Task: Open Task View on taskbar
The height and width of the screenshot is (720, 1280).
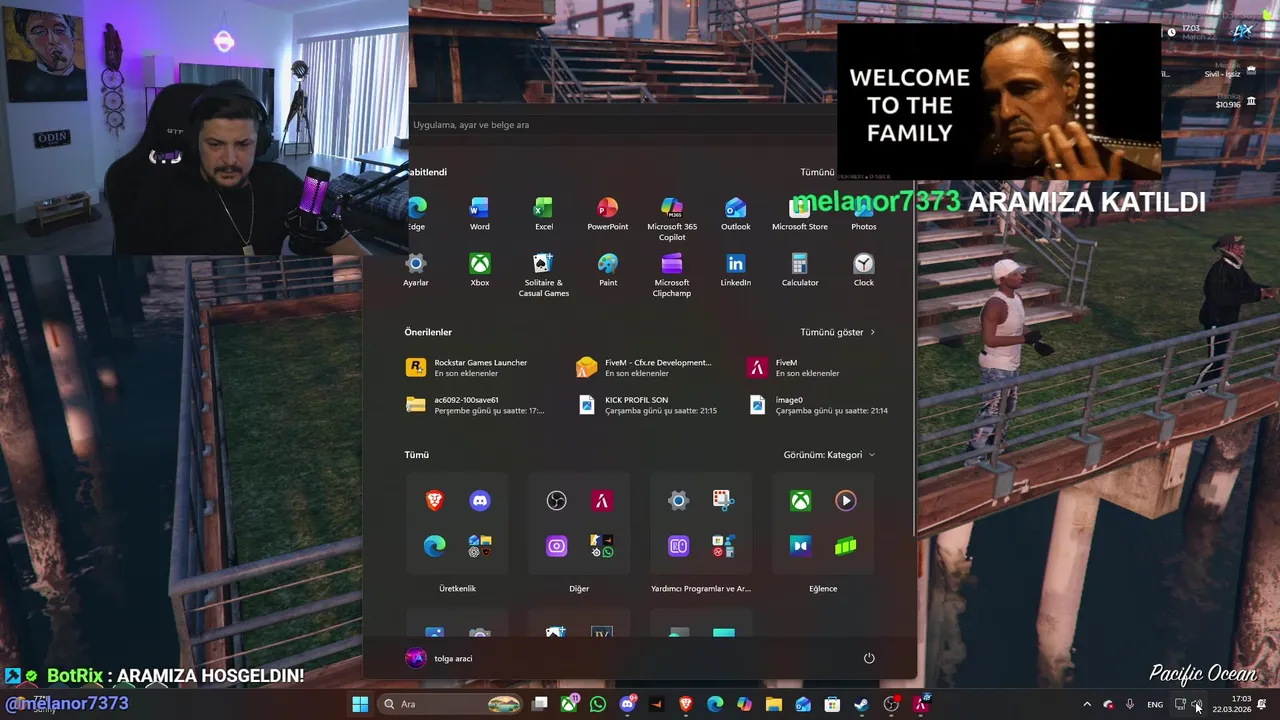Action: 540,704
